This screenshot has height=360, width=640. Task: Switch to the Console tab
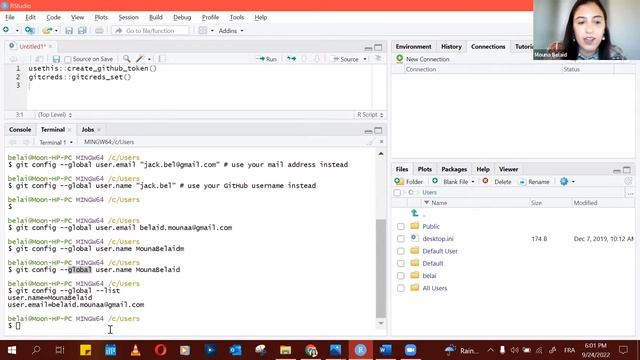click(20, 129)
